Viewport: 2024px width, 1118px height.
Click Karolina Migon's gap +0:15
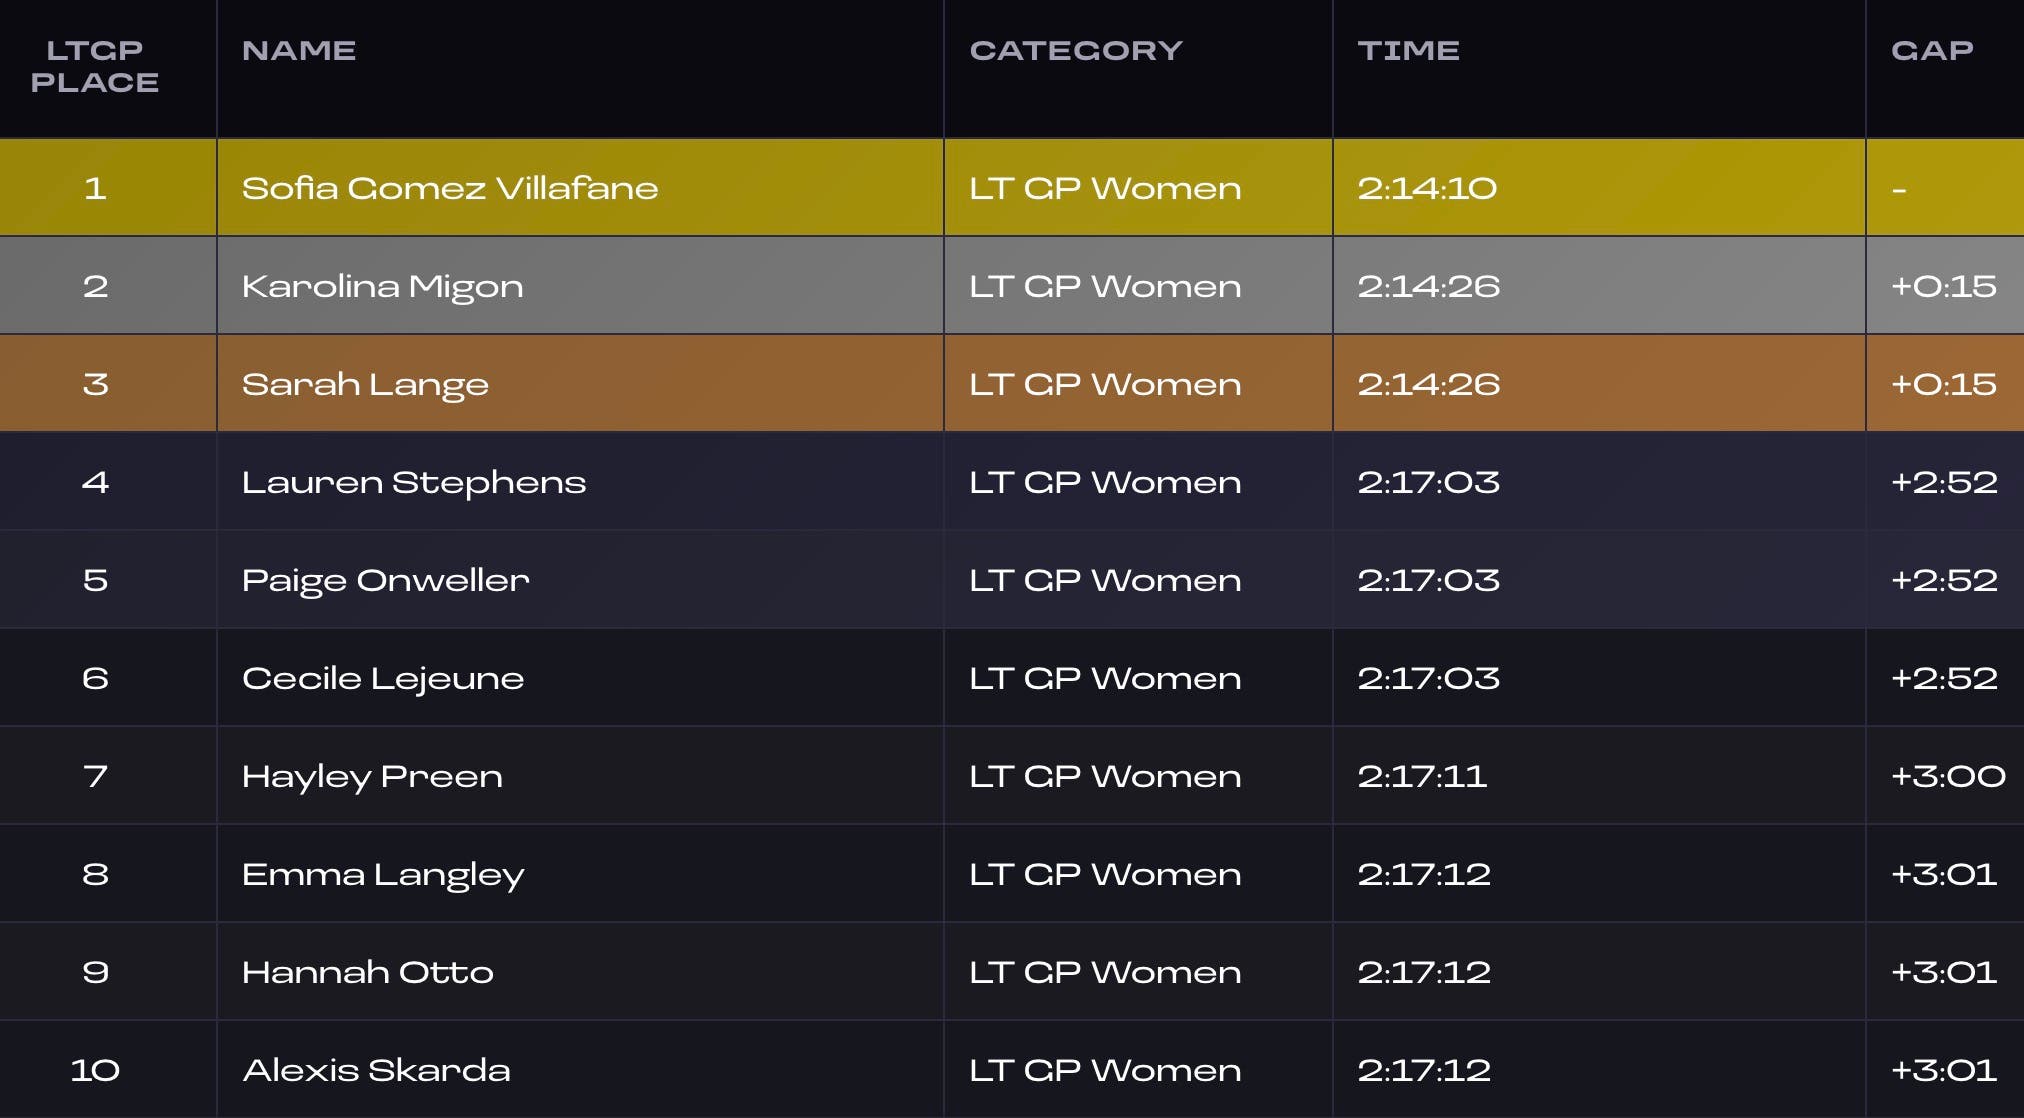click(x=1943, y=286)
